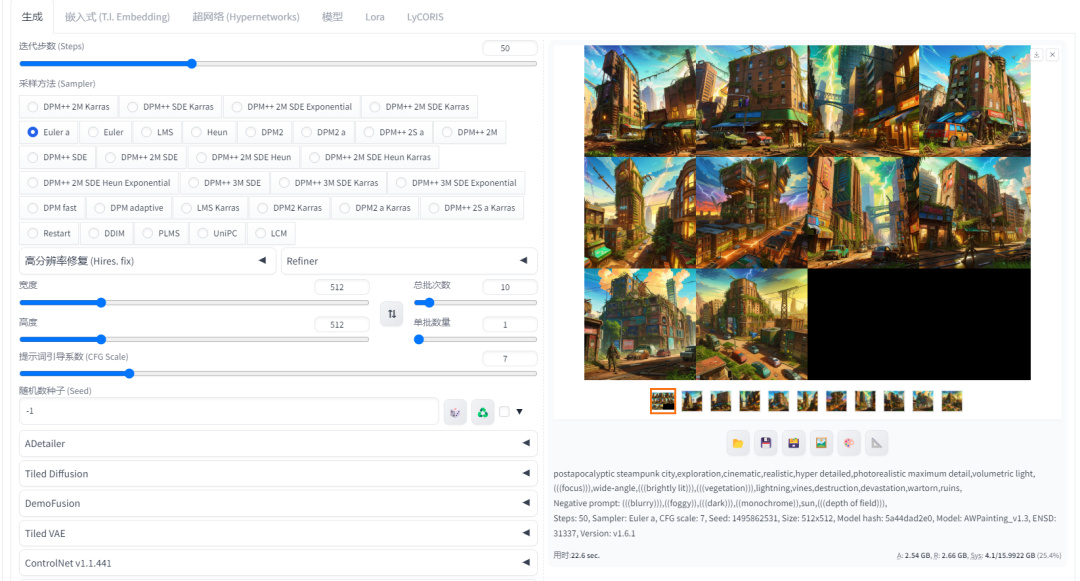Image resolution: width=1080 pixels, height=581 pixels.
Task: Tick the extra seed options checkbox
Action: tap(504, 412)
